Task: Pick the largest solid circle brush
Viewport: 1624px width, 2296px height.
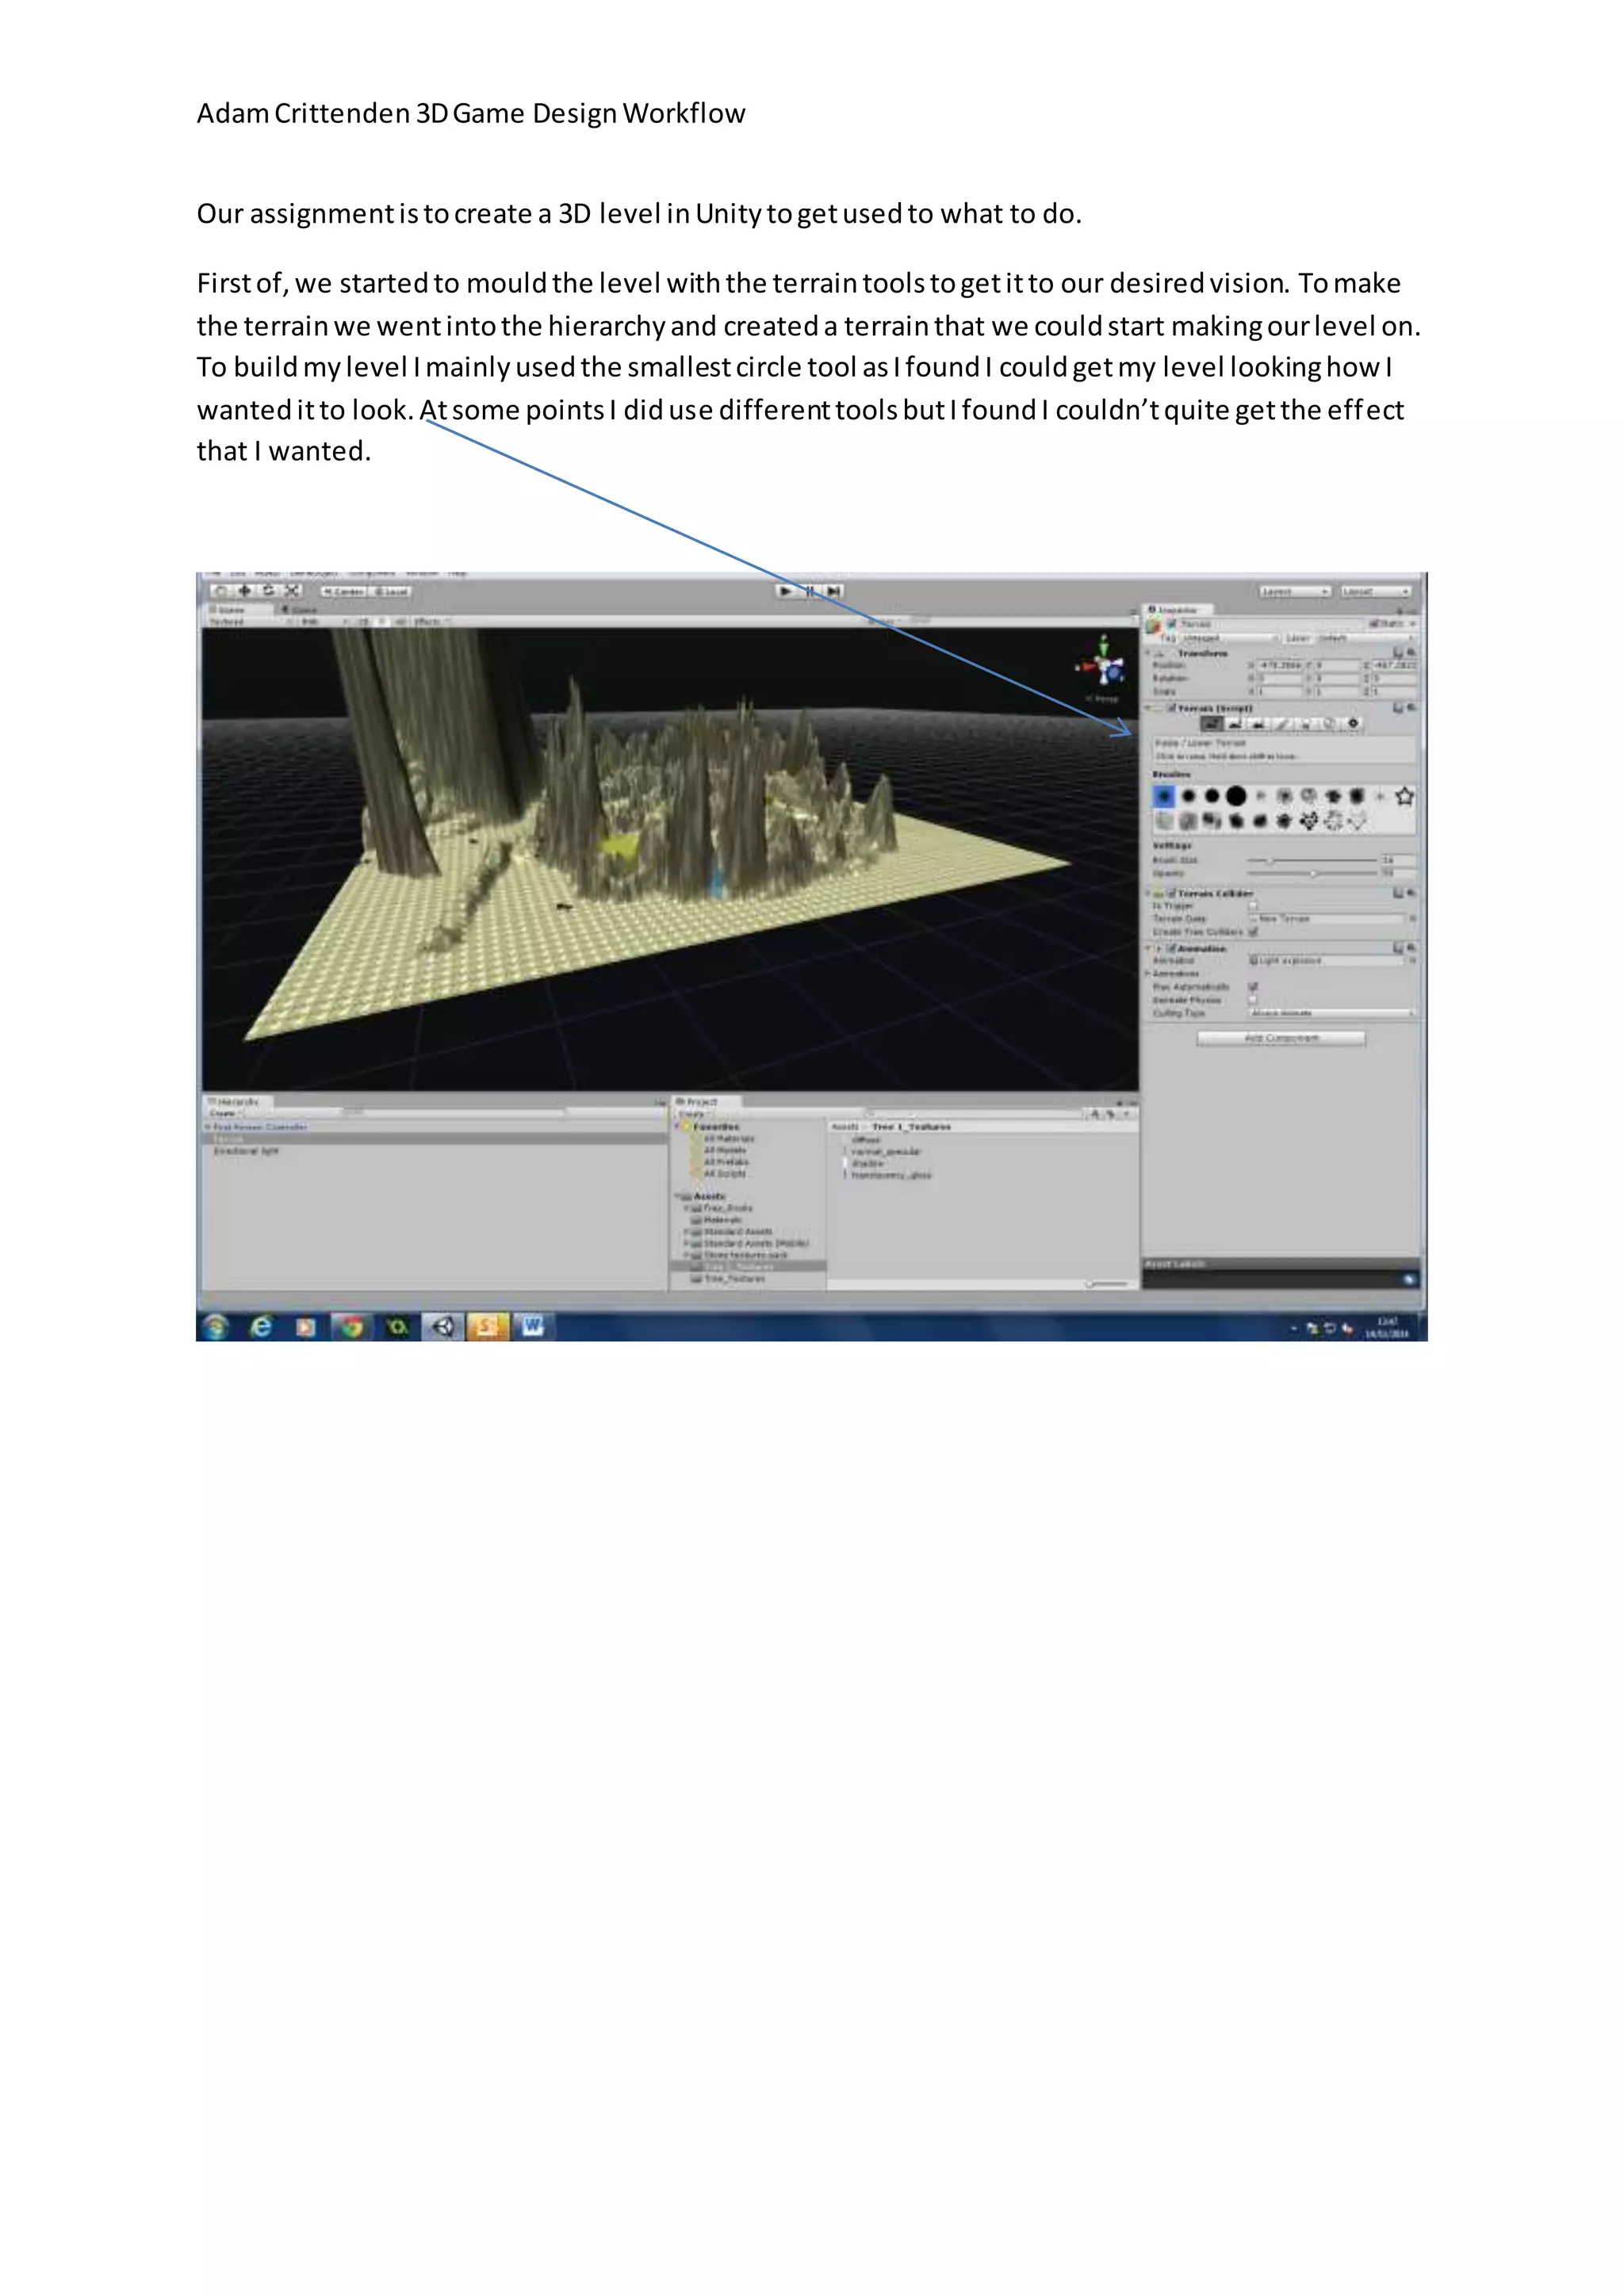Action: (1236, 796)
